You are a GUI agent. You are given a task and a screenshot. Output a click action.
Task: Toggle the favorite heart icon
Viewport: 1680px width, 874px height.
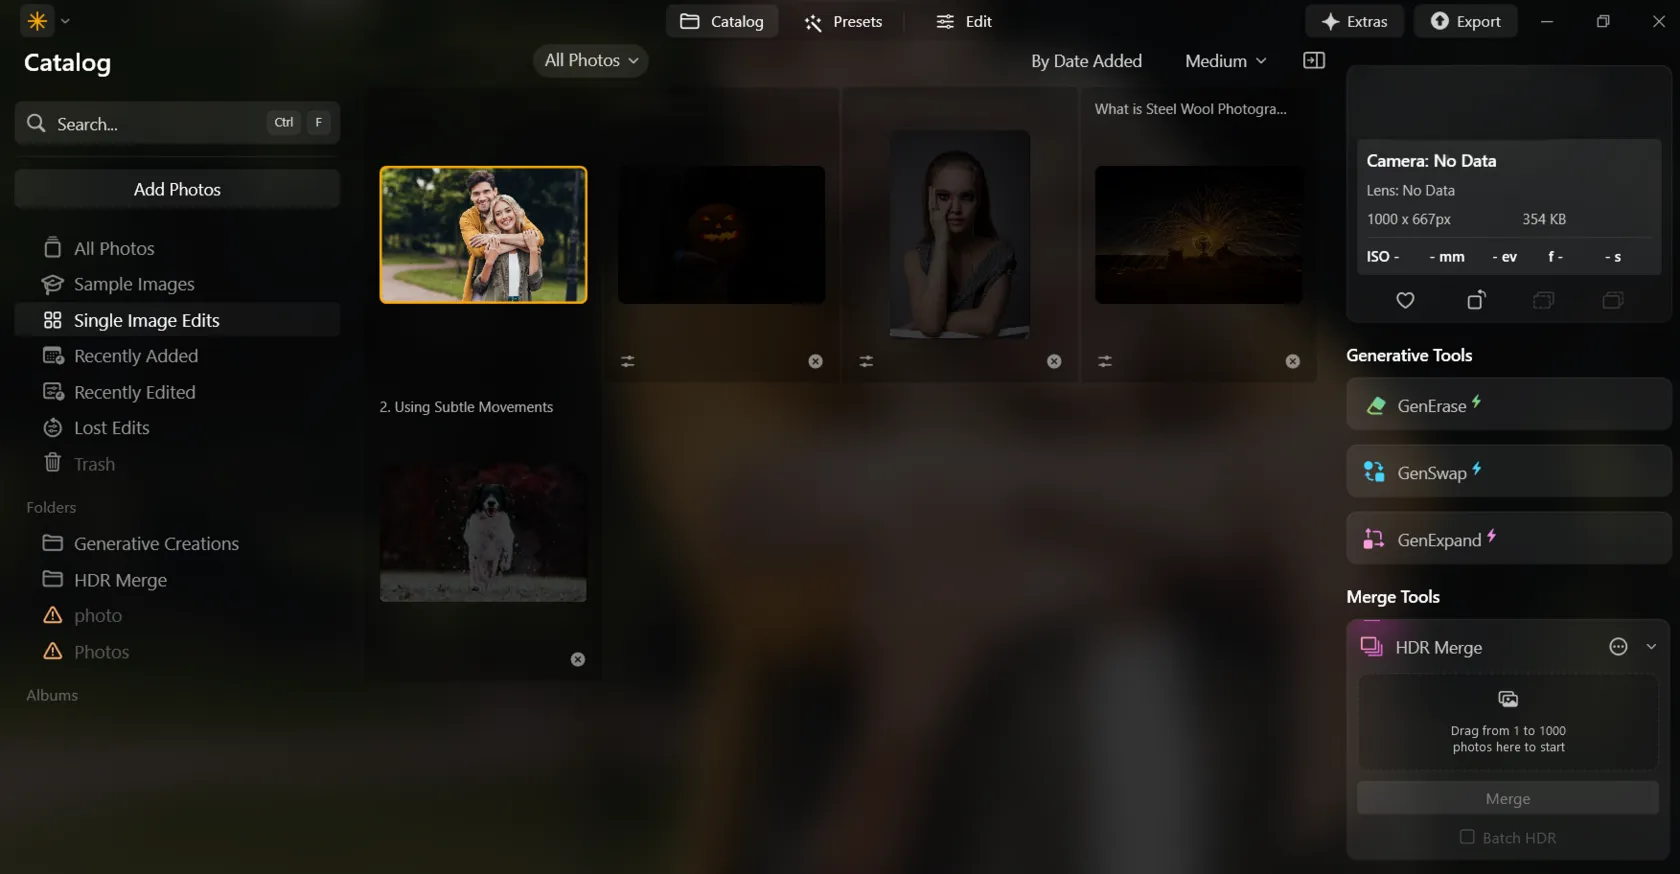click(1405, 300)
